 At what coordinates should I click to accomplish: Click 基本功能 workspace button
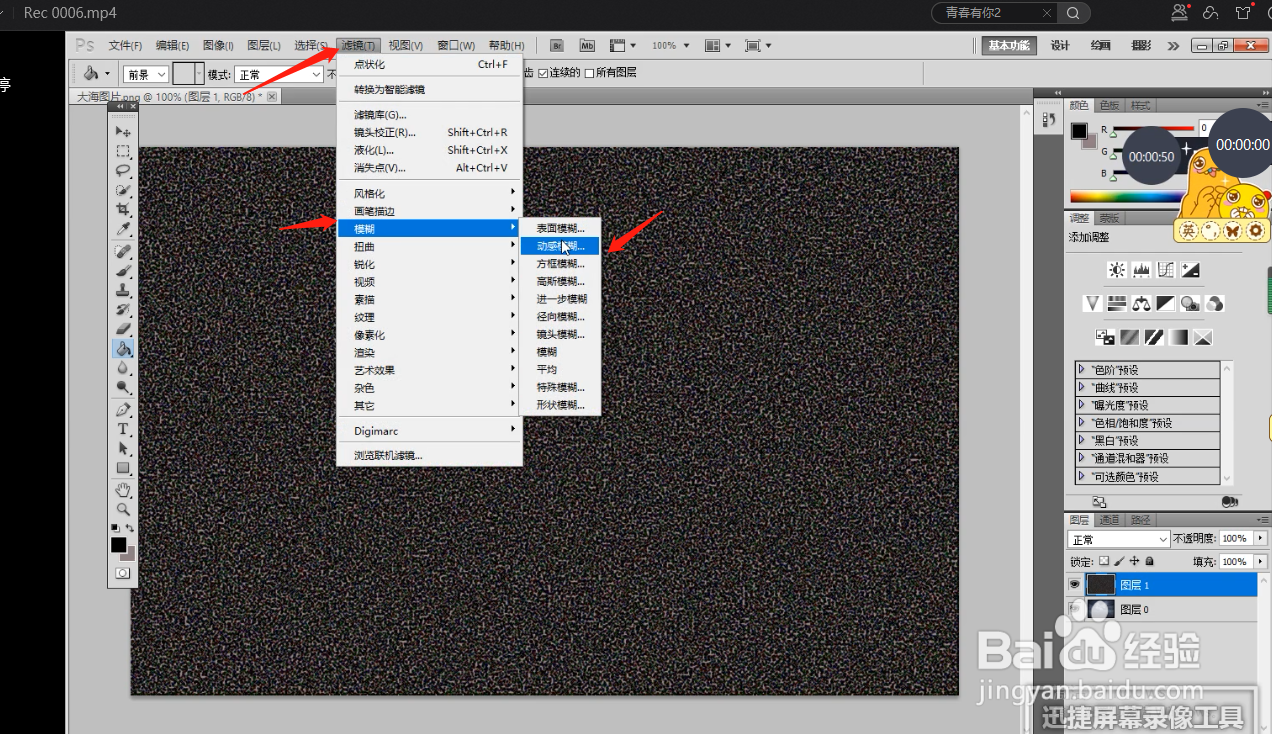point(1008,46)
